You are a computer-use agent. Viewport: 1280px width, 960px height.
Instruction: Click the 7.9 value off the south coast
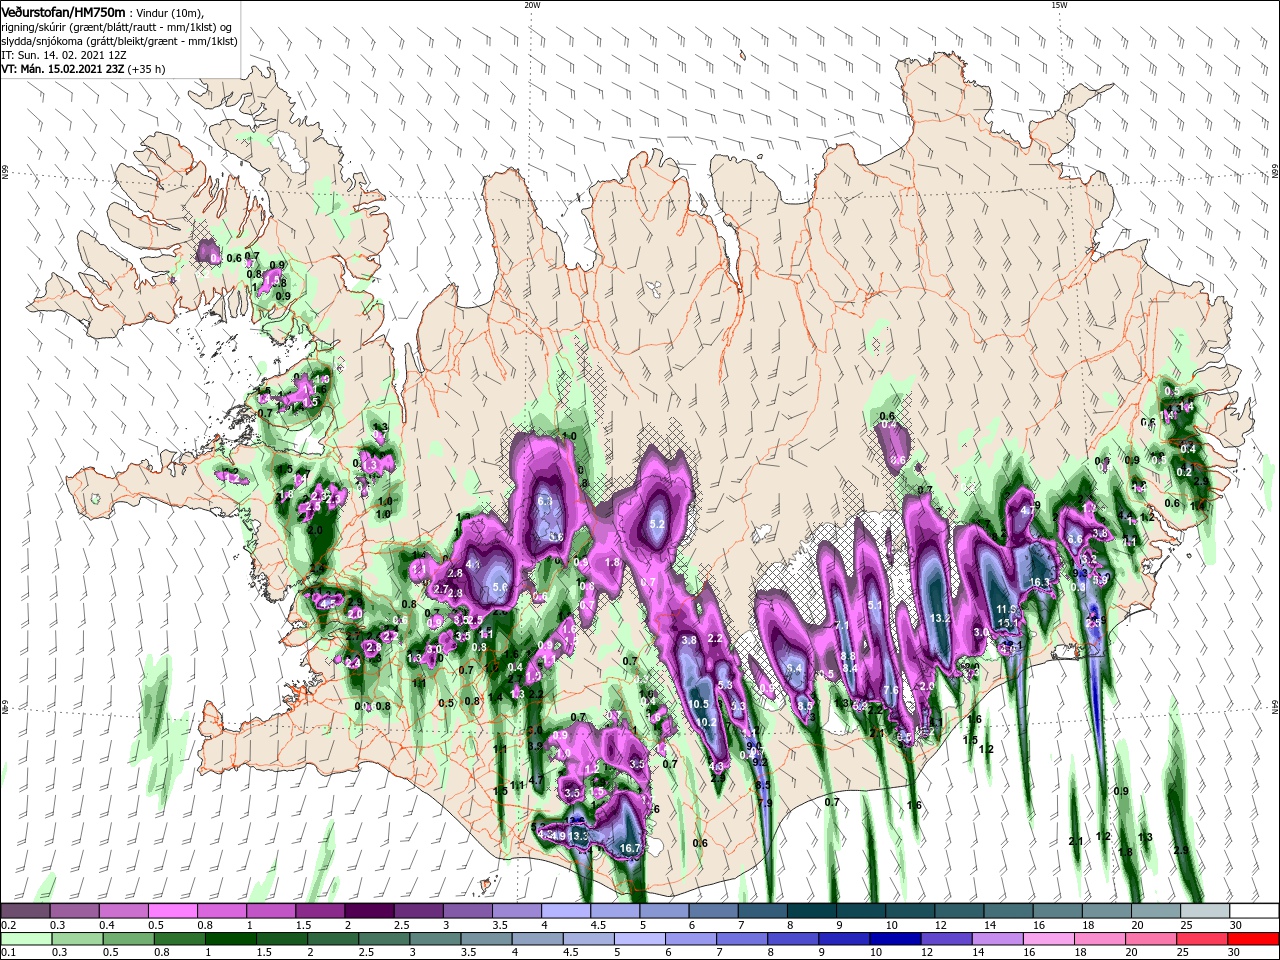[x=765, y=803]
